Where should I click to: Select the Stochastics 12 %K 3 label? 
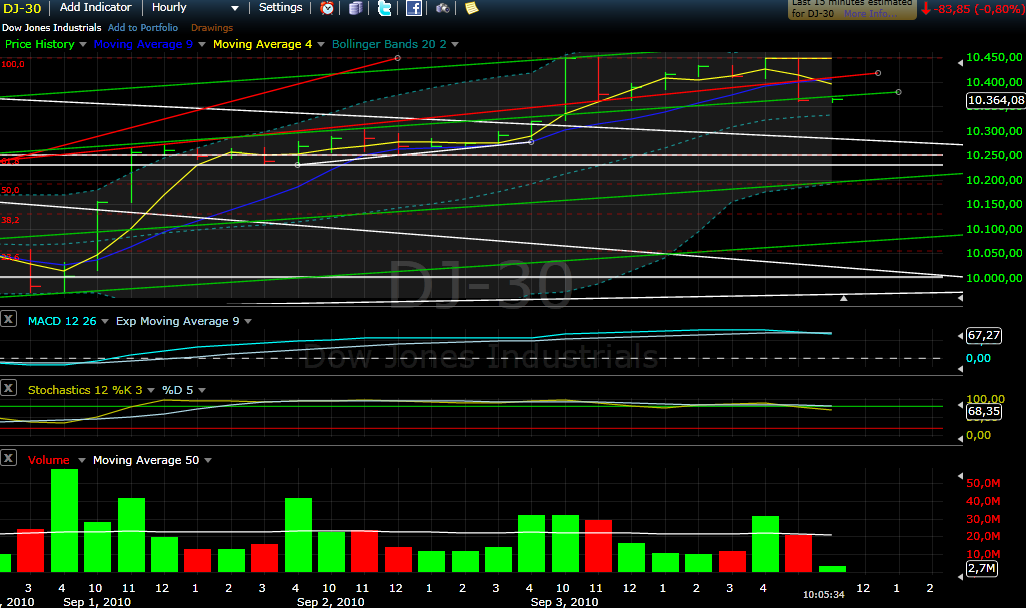85,389
